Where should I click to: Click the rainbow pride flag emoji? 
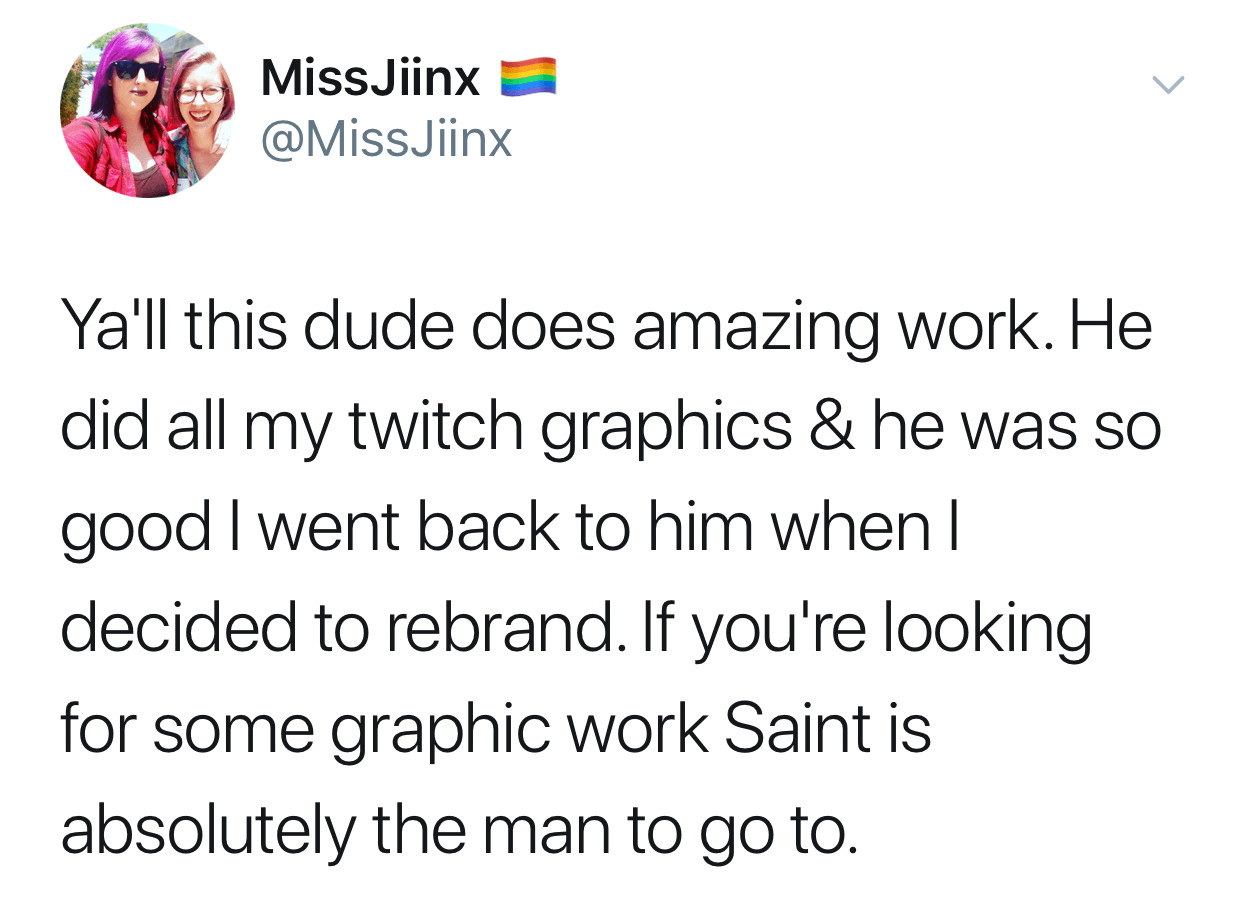click(x=527, y=78)
